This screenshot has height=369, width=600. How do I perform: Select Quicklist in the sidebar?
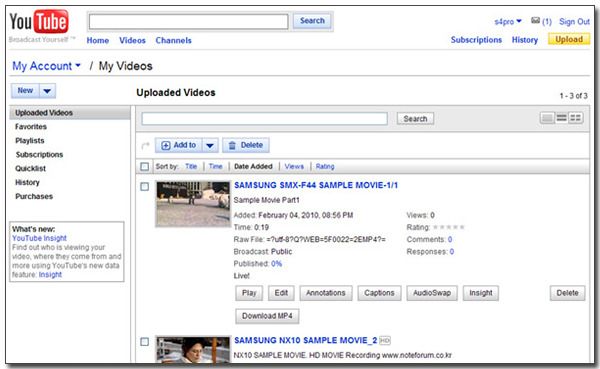click(31, 168)
